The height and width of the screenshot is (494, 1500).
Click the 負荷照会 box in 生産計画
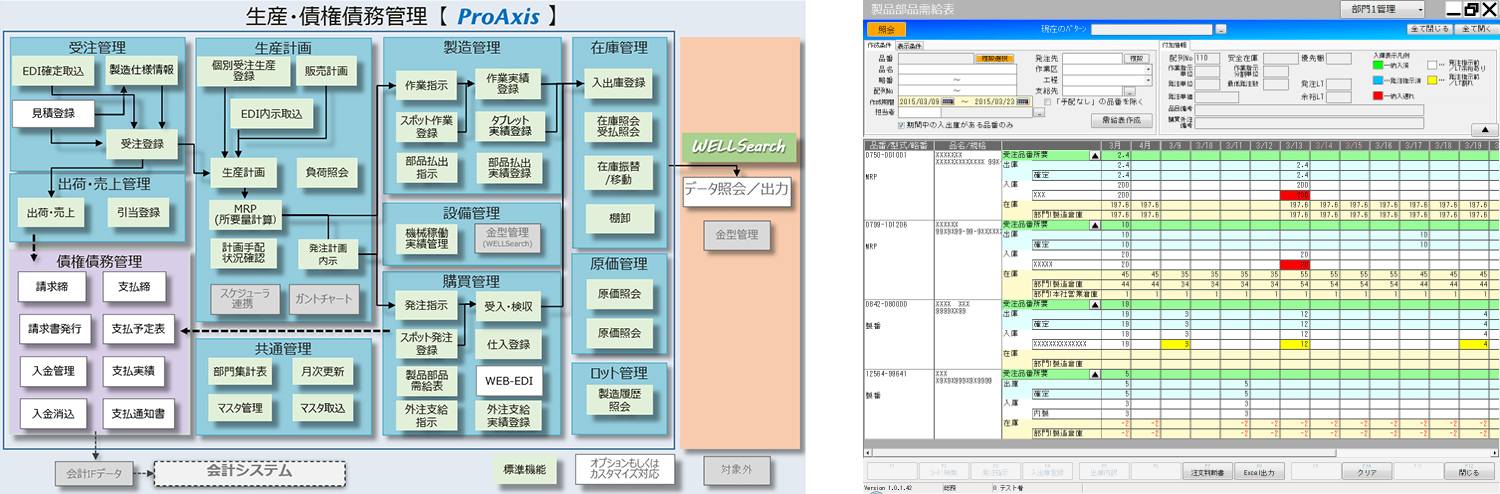coord(329,172)
